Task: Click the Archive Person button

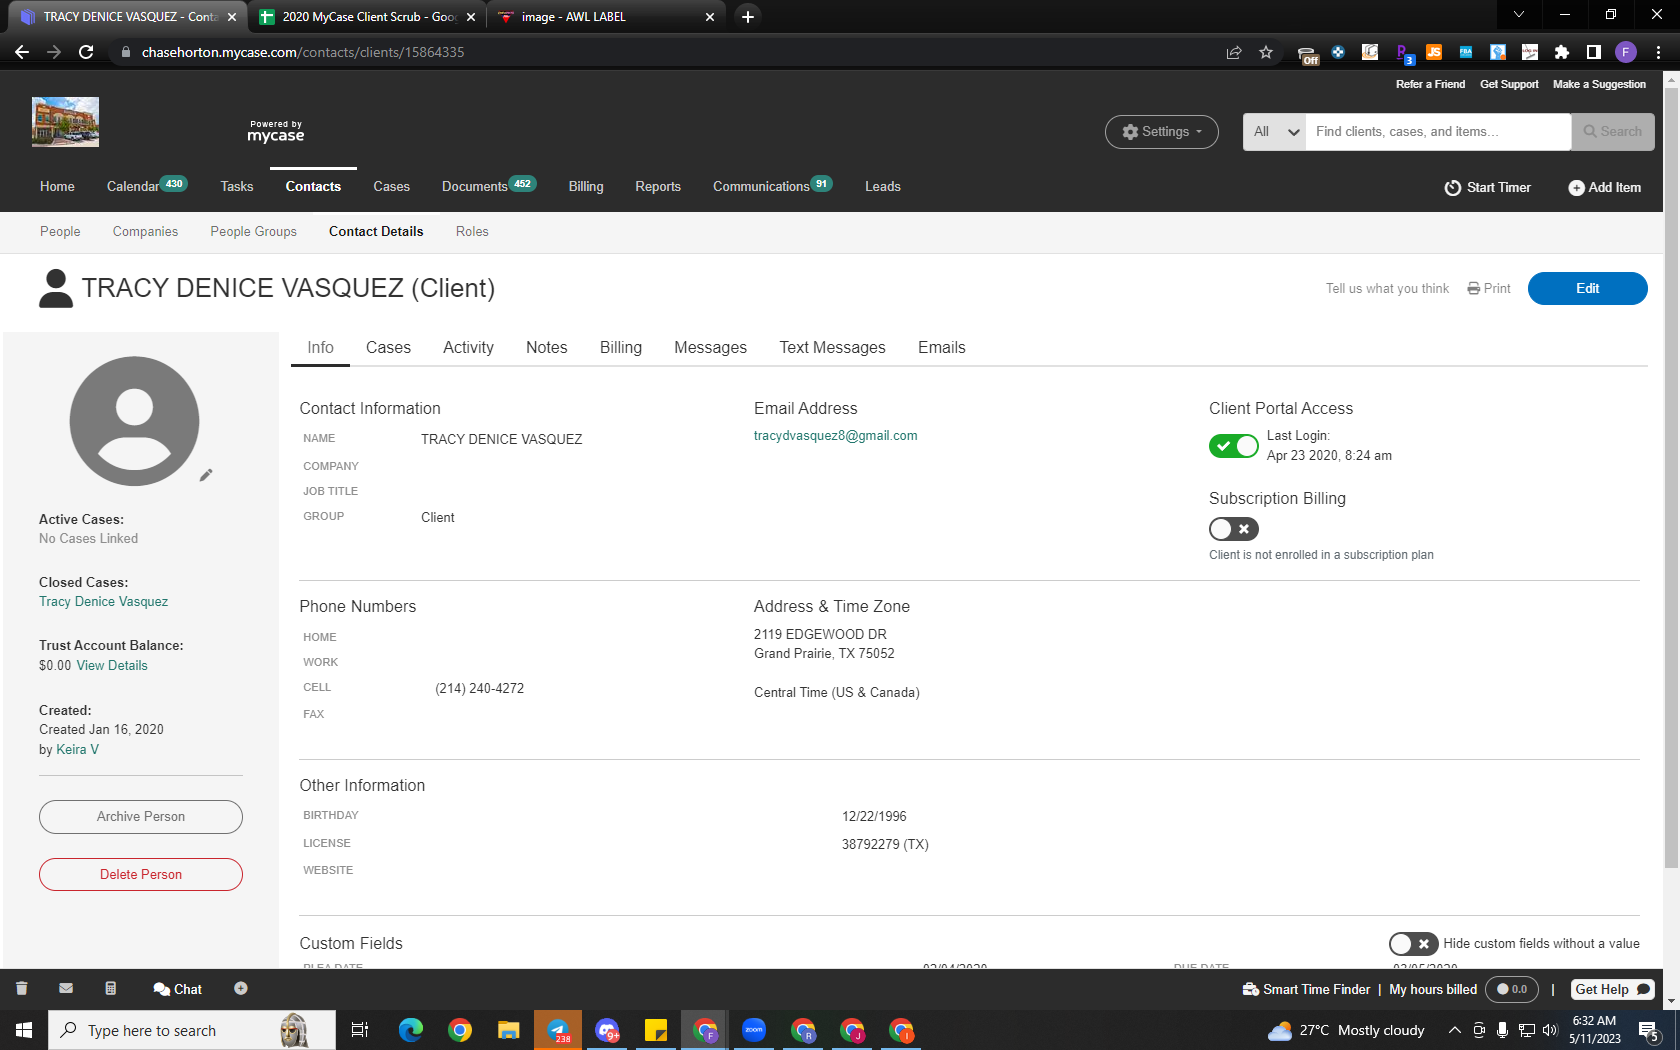Action: 141,817
